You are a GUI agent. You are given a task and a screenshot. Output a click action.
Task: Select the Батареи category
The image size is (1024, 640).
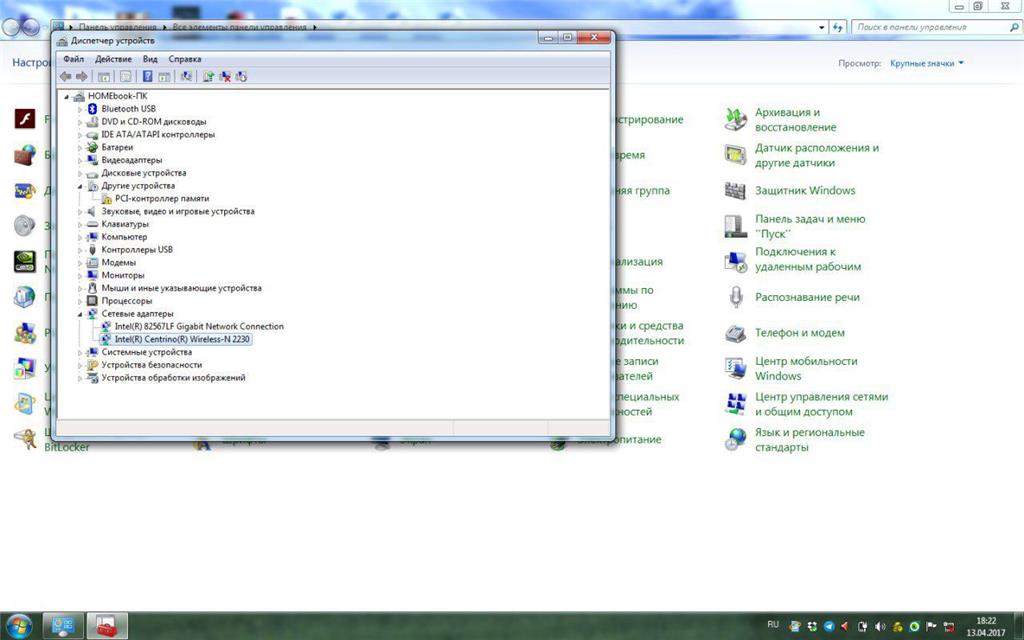[117, 148]
